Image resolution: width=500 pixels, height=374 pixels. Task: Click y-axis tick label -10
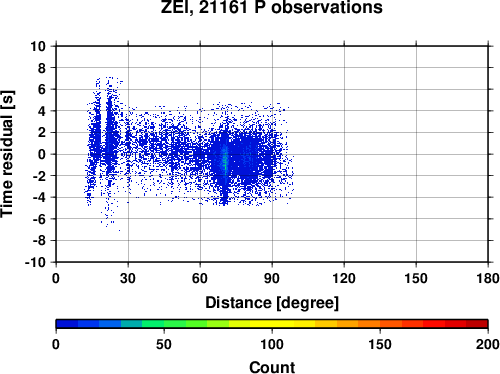click(35, 262)
